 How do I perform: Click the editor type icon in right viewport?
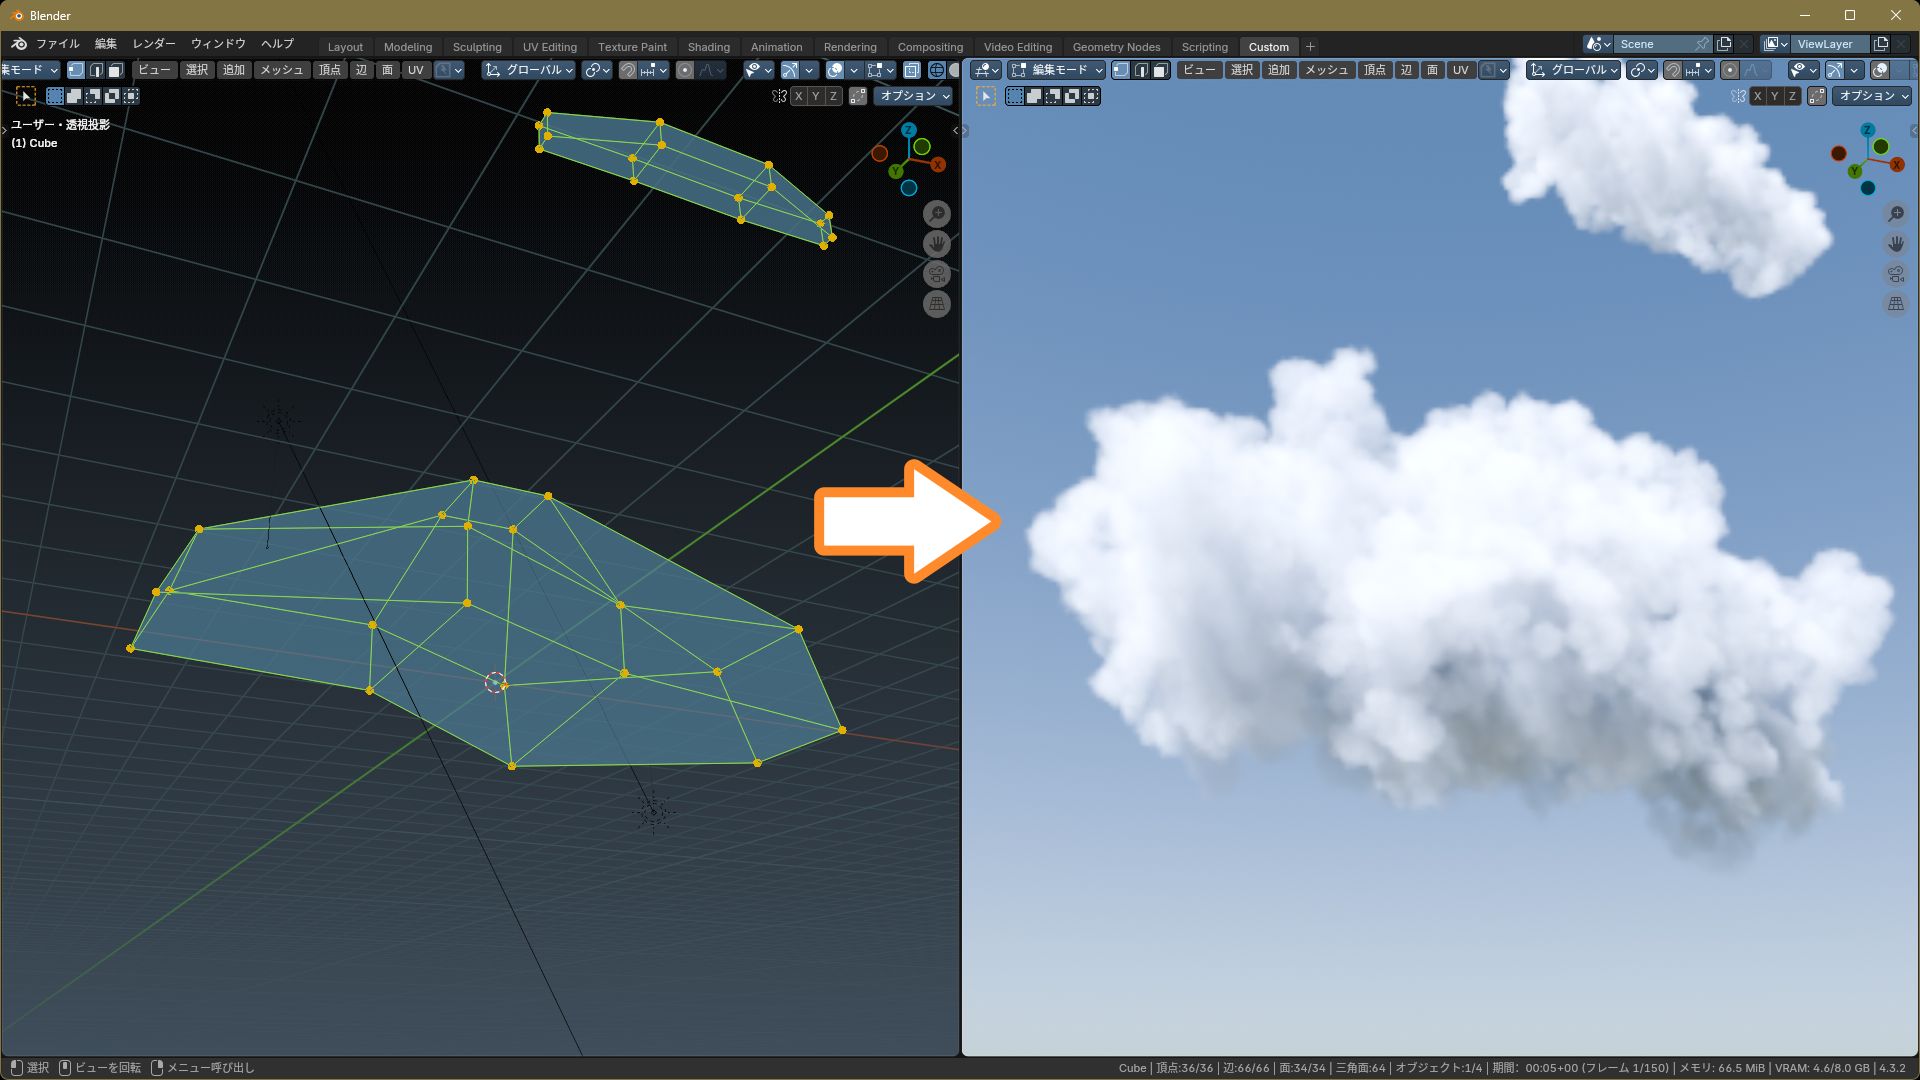pos(985,70)
